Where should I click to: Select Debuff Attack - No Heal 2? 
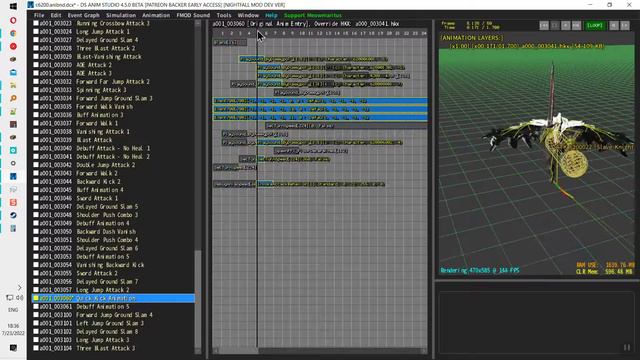click(x=113, y=156)
